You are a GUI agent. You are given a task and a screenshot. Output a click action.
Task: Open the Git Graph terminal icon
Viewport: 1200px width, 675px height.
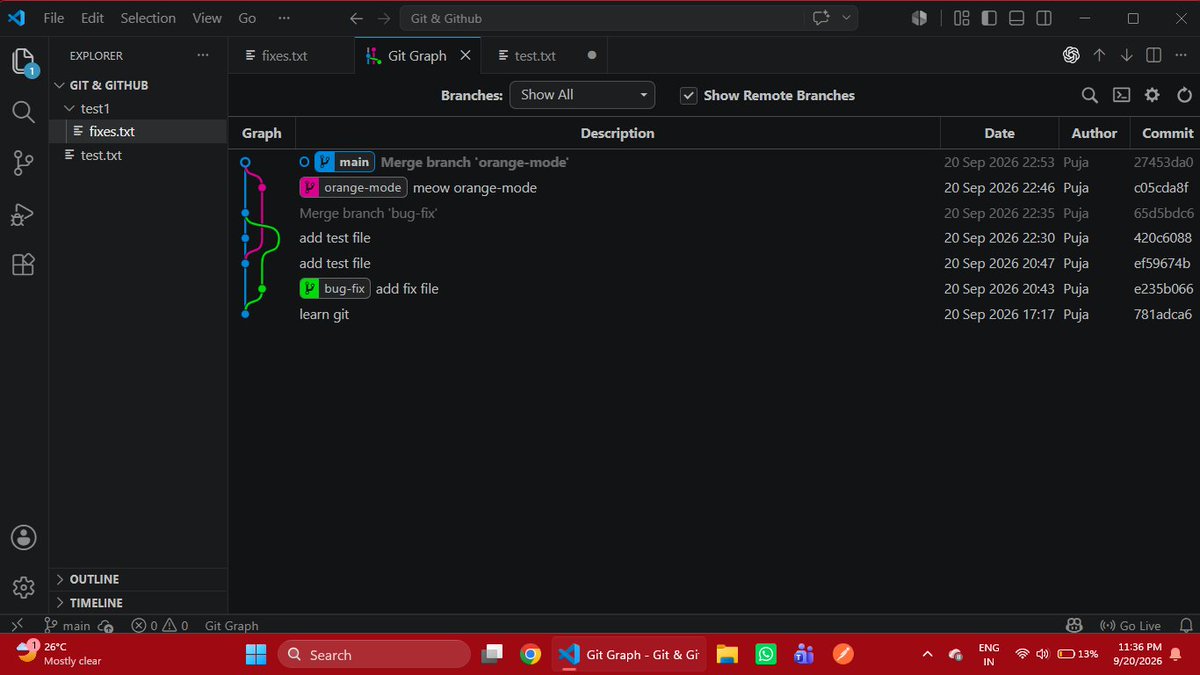tap(1122, 95)
